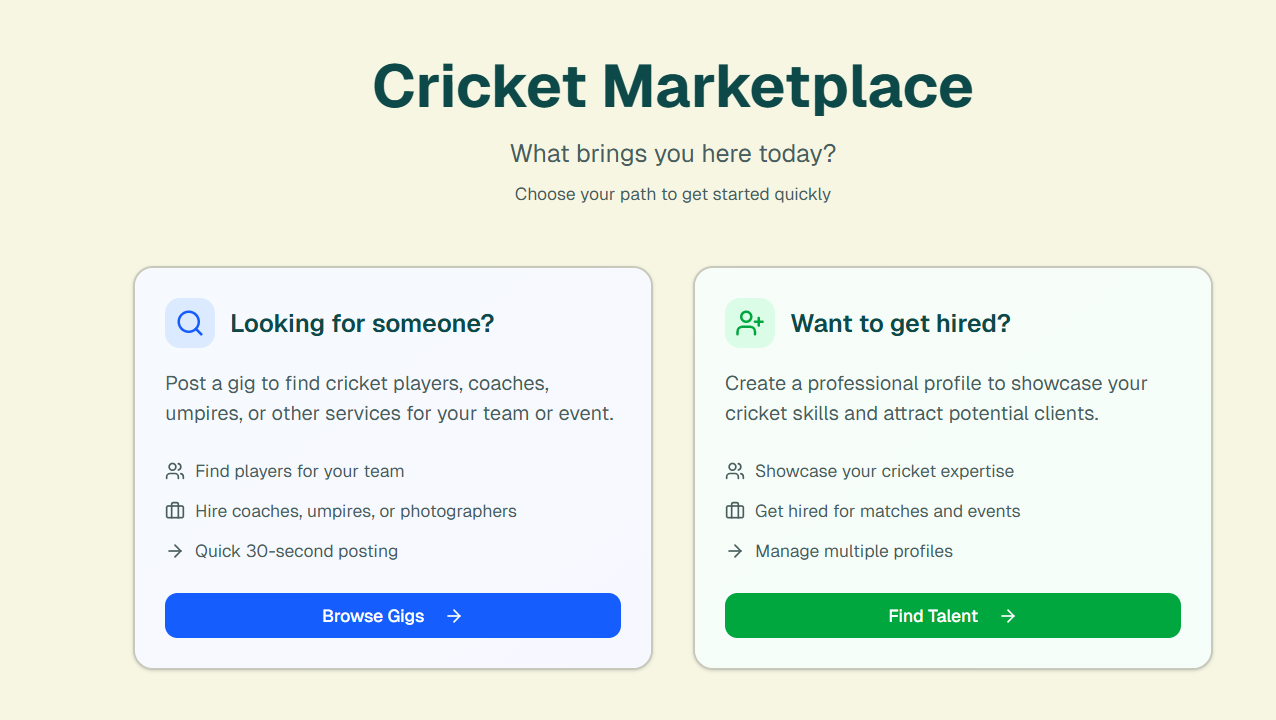Viewport: 1276px width, 720px height.
Task: Select the people icon beside 'Find players for your team'
Action: point(175,470)
